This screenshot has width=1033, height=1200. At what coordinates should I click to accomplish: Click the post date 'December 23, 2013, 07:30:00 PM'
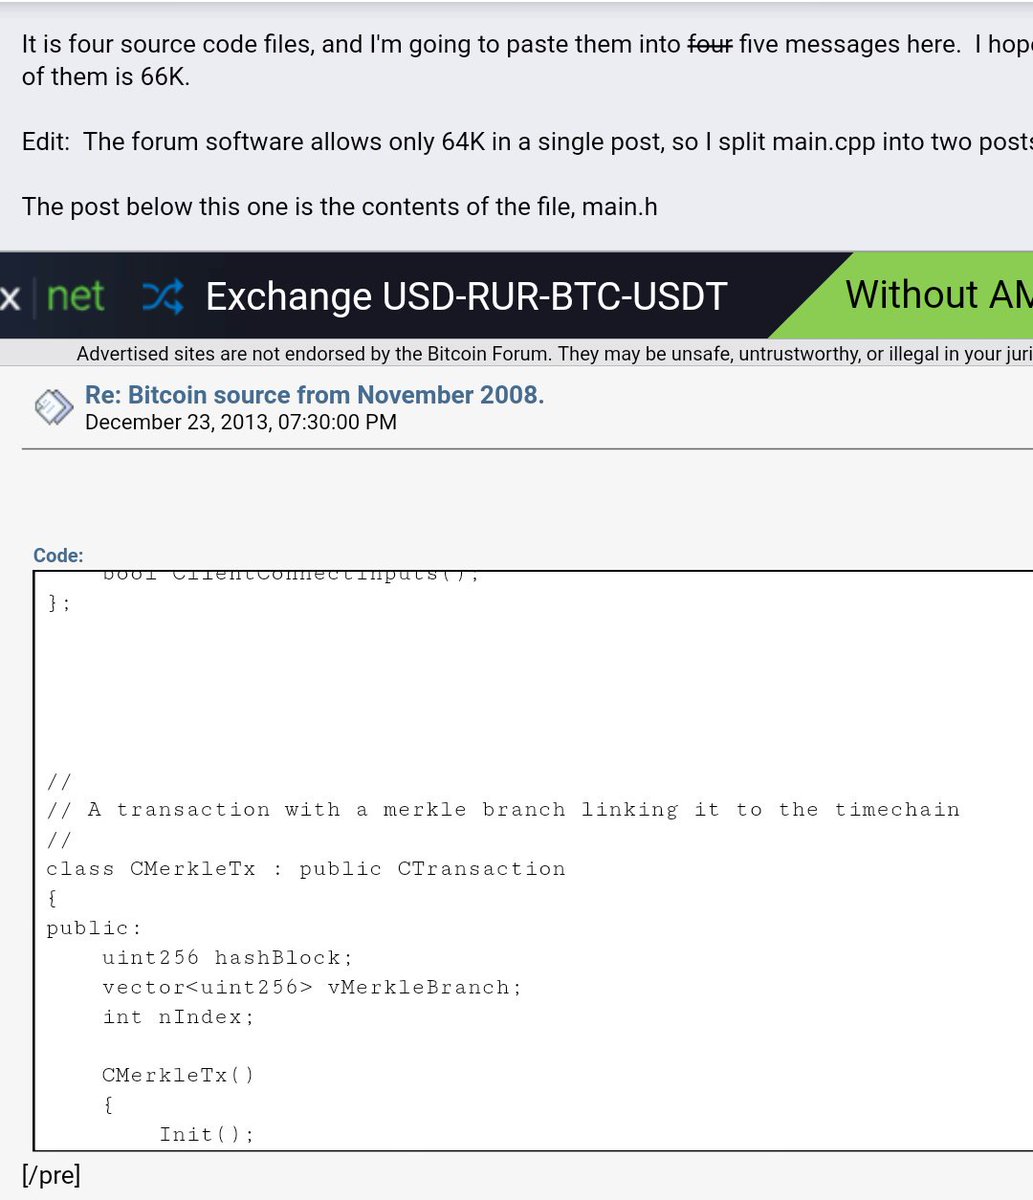pos(241,422)
